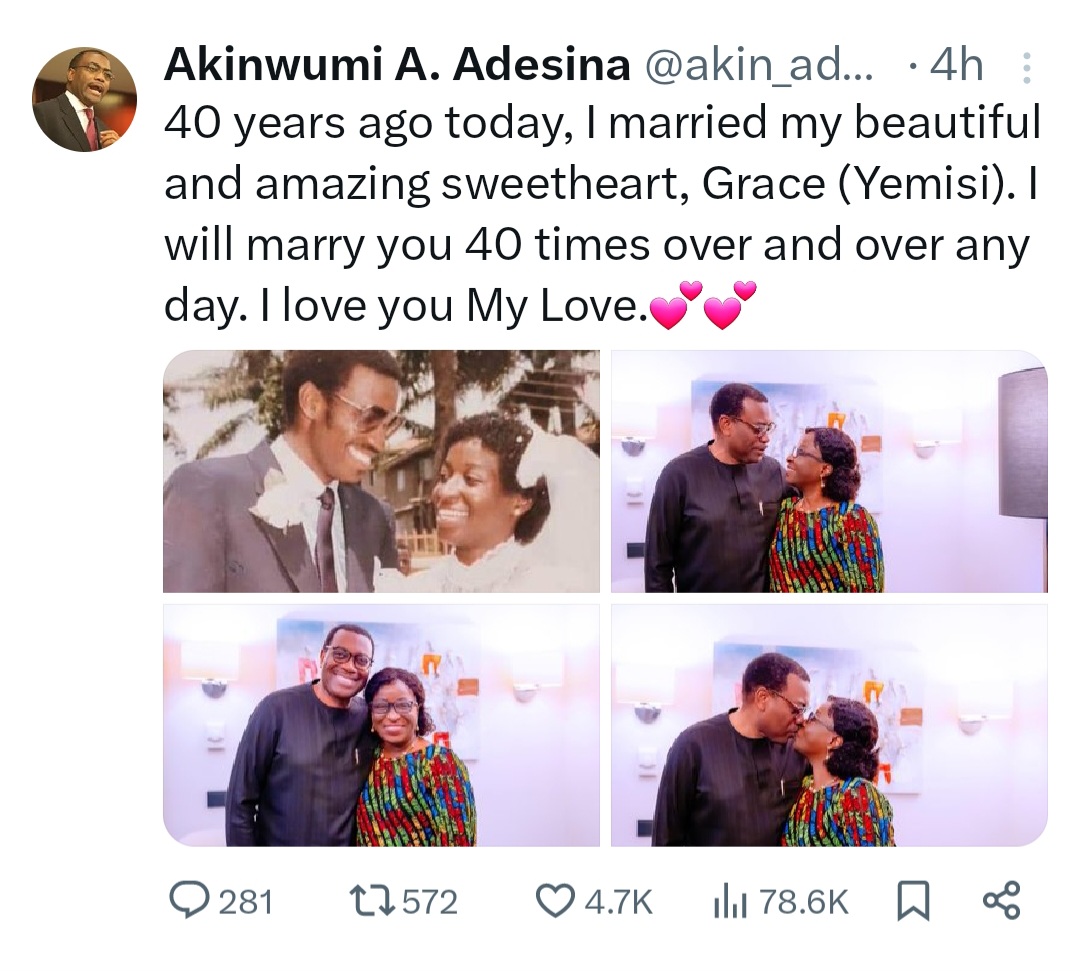Open the photo of the couple gazing at each other

tap(829, 471)
